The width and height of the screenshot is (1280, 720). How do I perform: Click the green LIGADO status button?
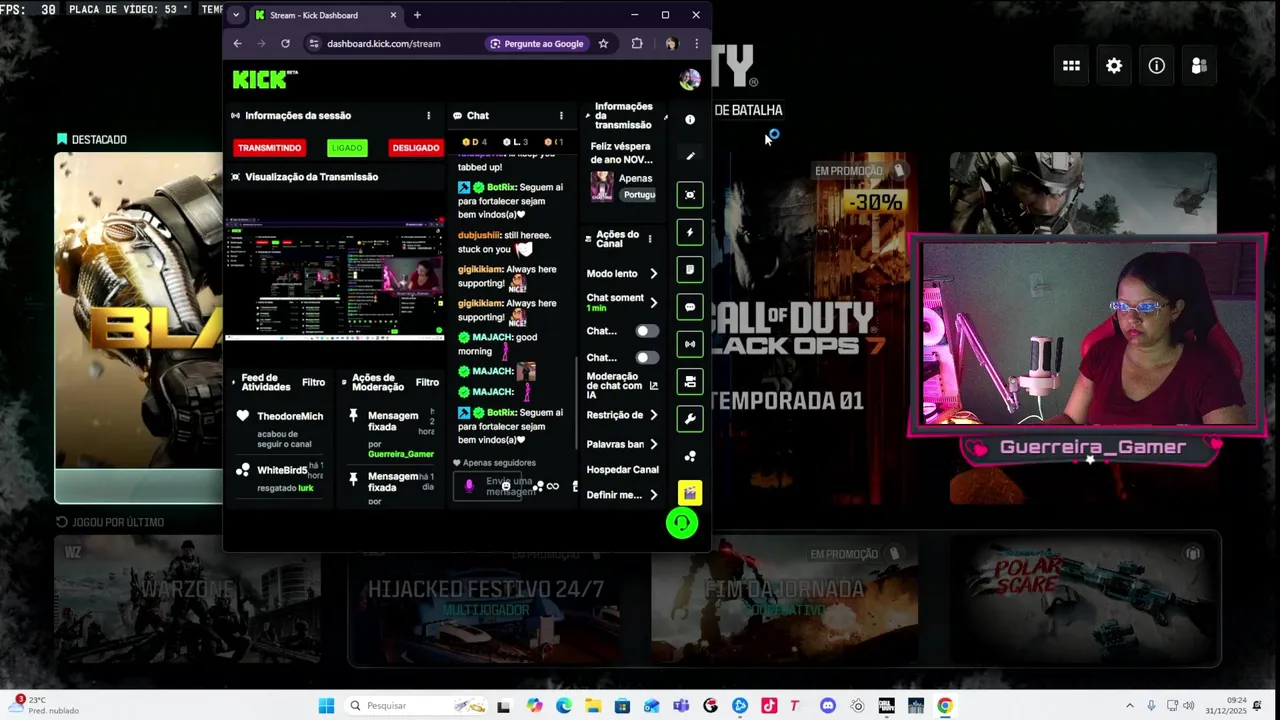347,148
